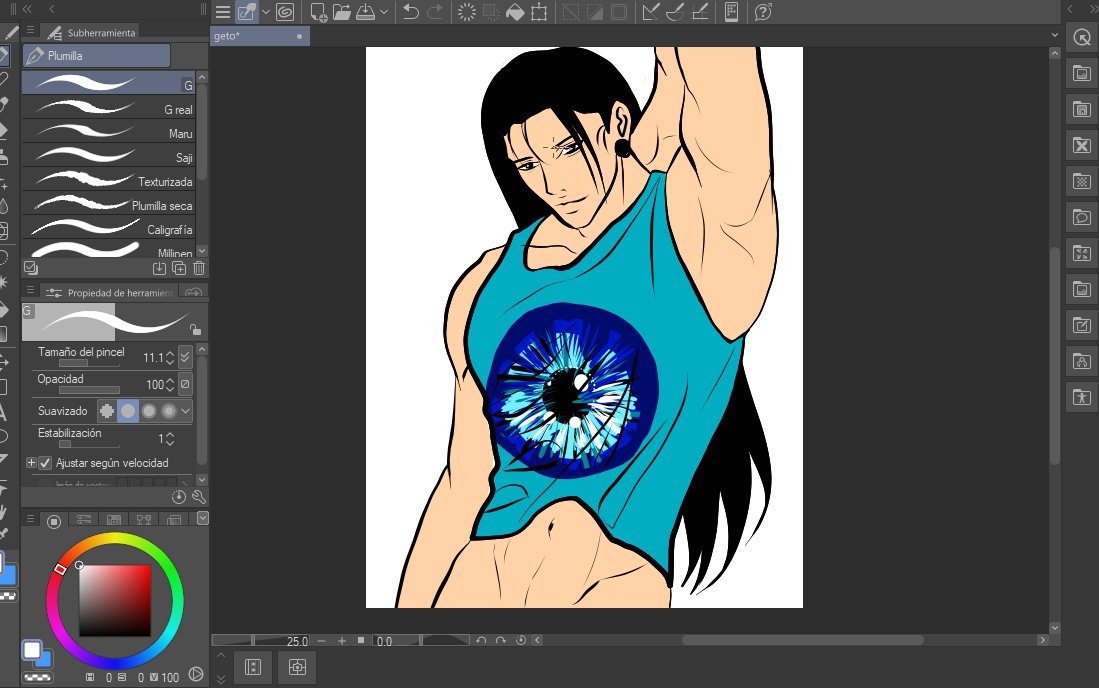Adjust the Estabilización slider

(x=89, y=444)
